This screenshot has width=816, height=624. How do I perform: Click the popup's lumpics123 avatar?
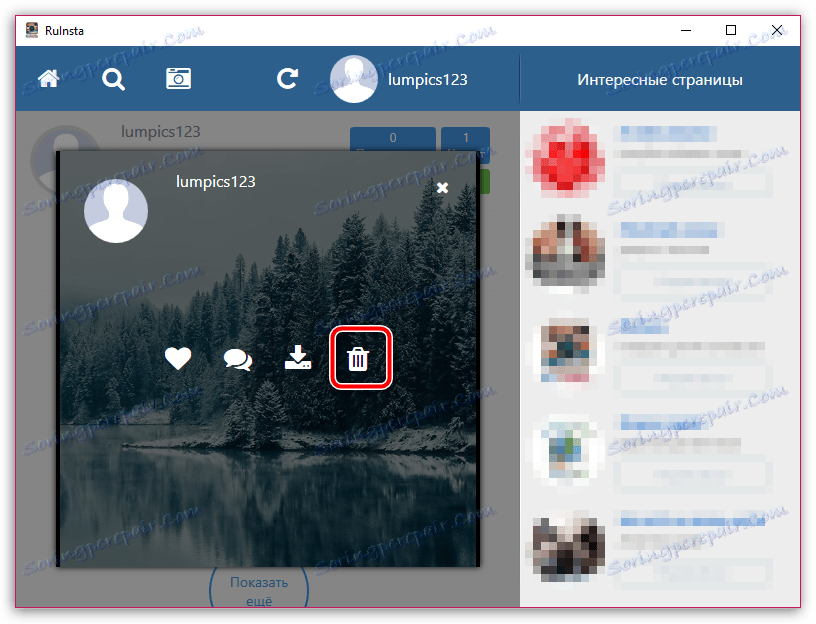click(116, 211)
